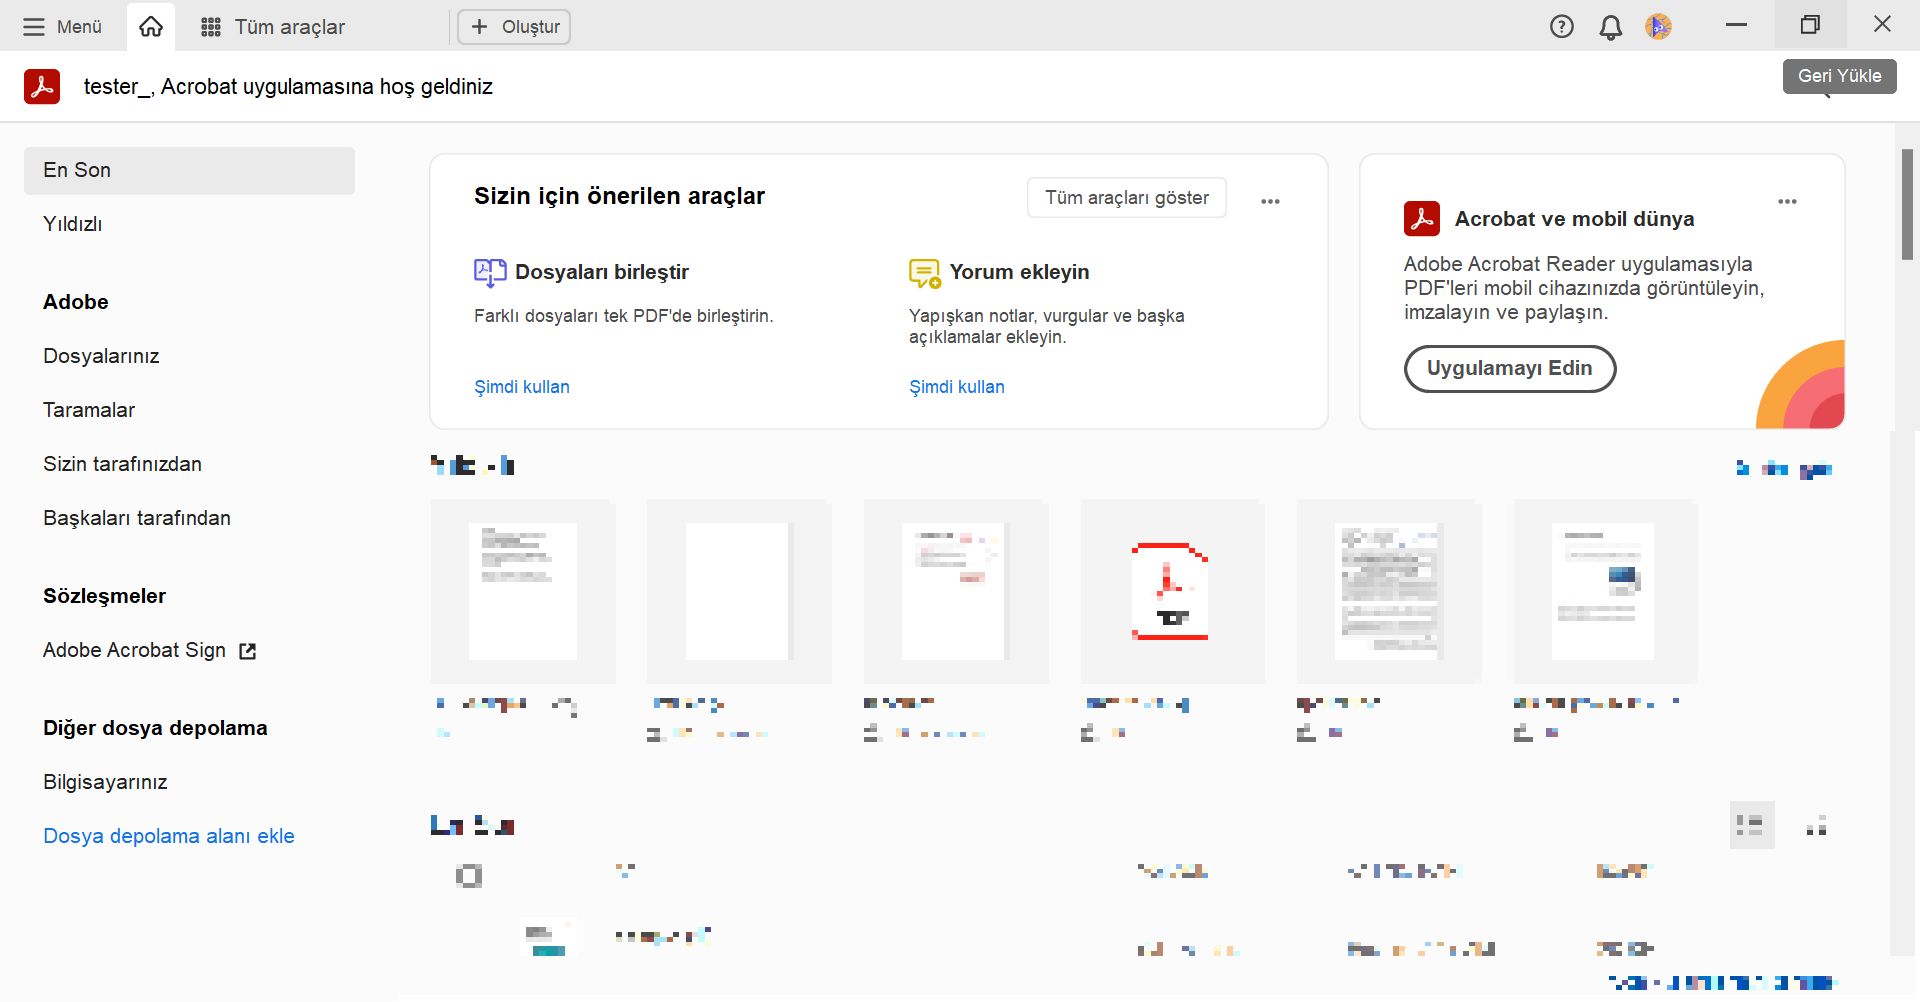
Task: Open the hamburger Menü icon
Action: pos(34,27)
